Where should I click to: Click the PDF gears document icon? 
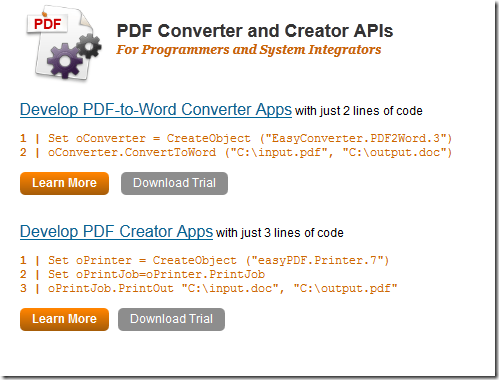[x=63, y=43]
